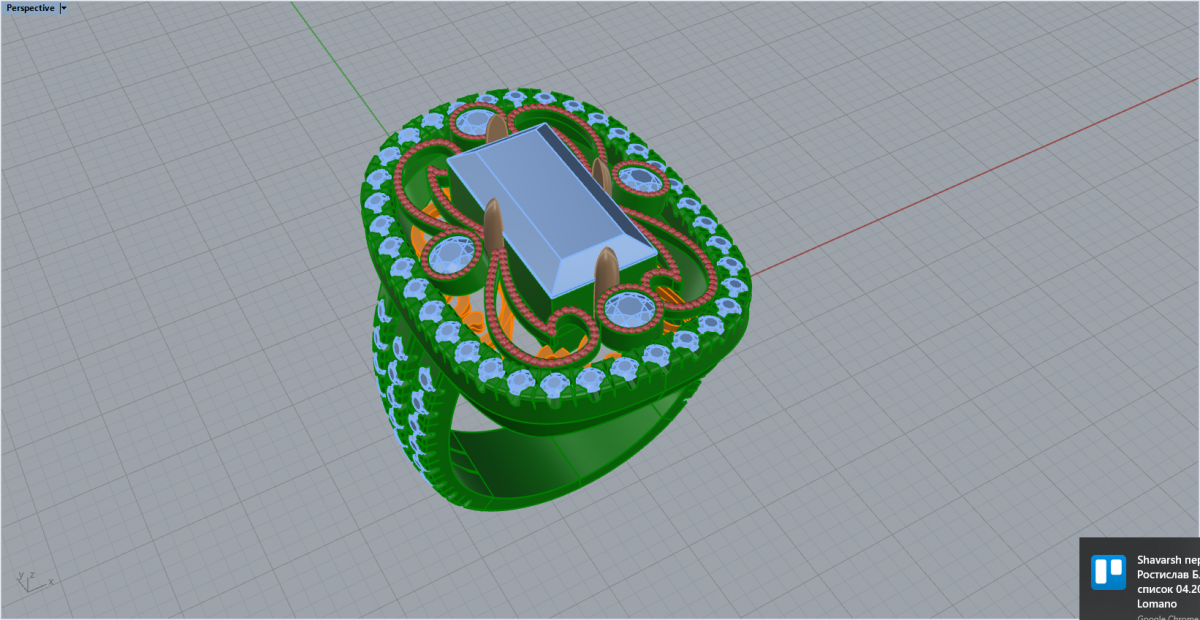1200x620 pixels.
Task: Select the lower-left brown prong
Action: pos(493,223)
